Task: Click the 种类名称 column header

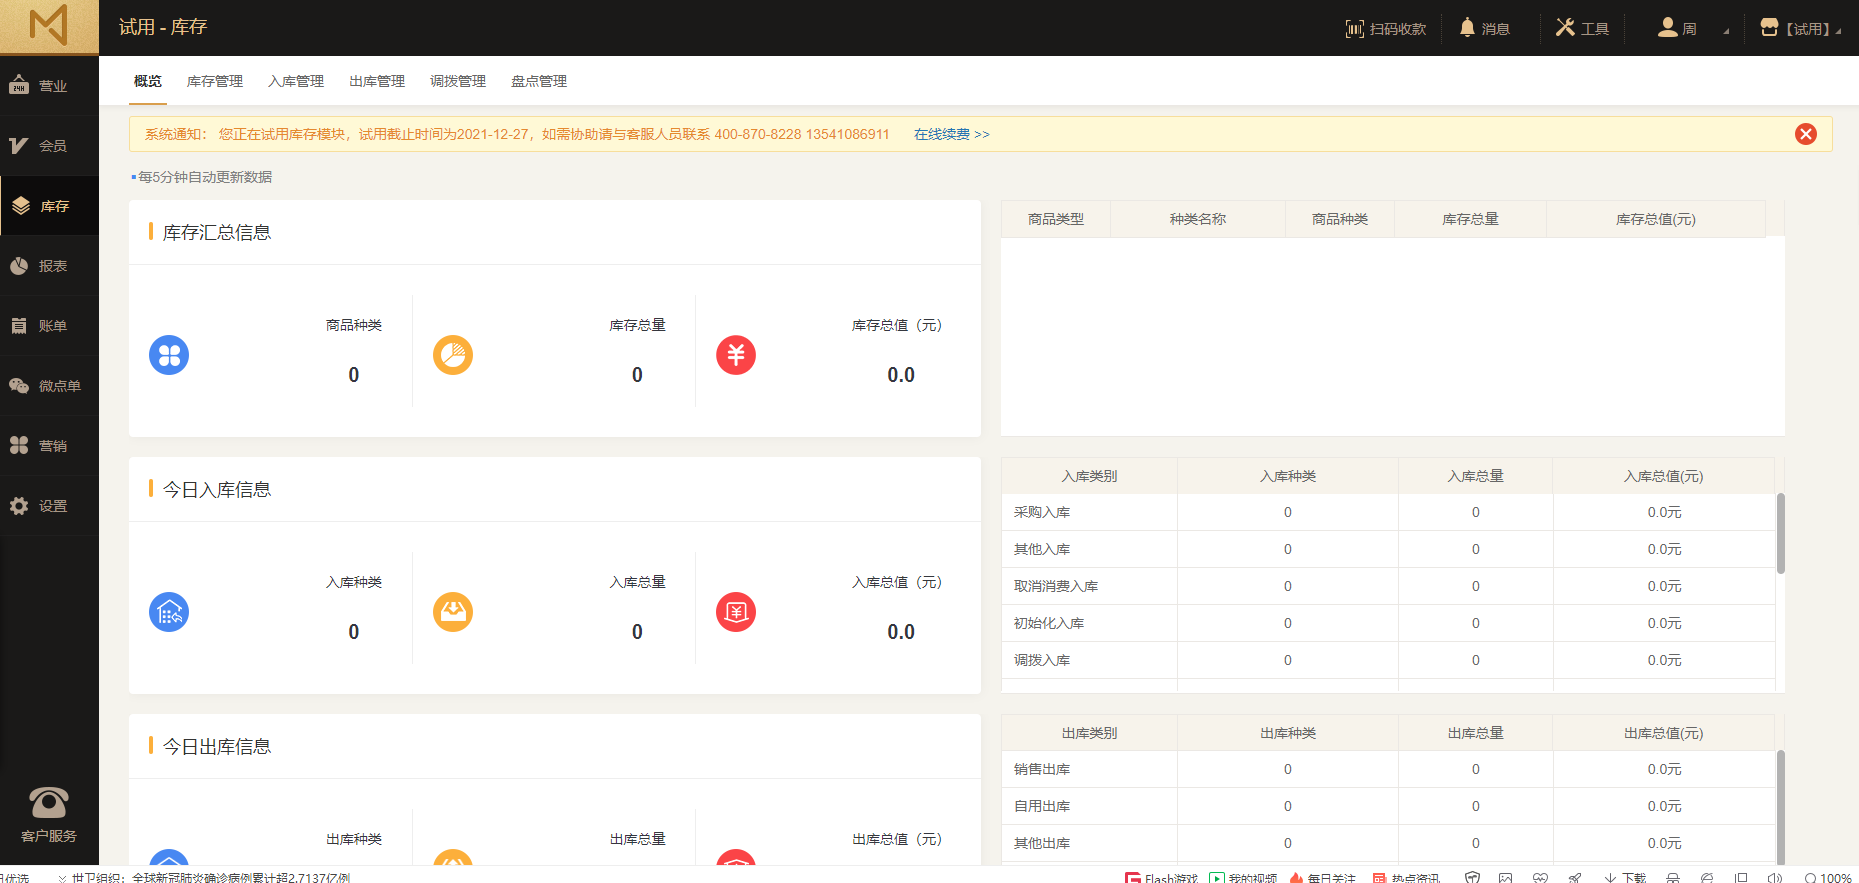Action: tap(1198, 219)
